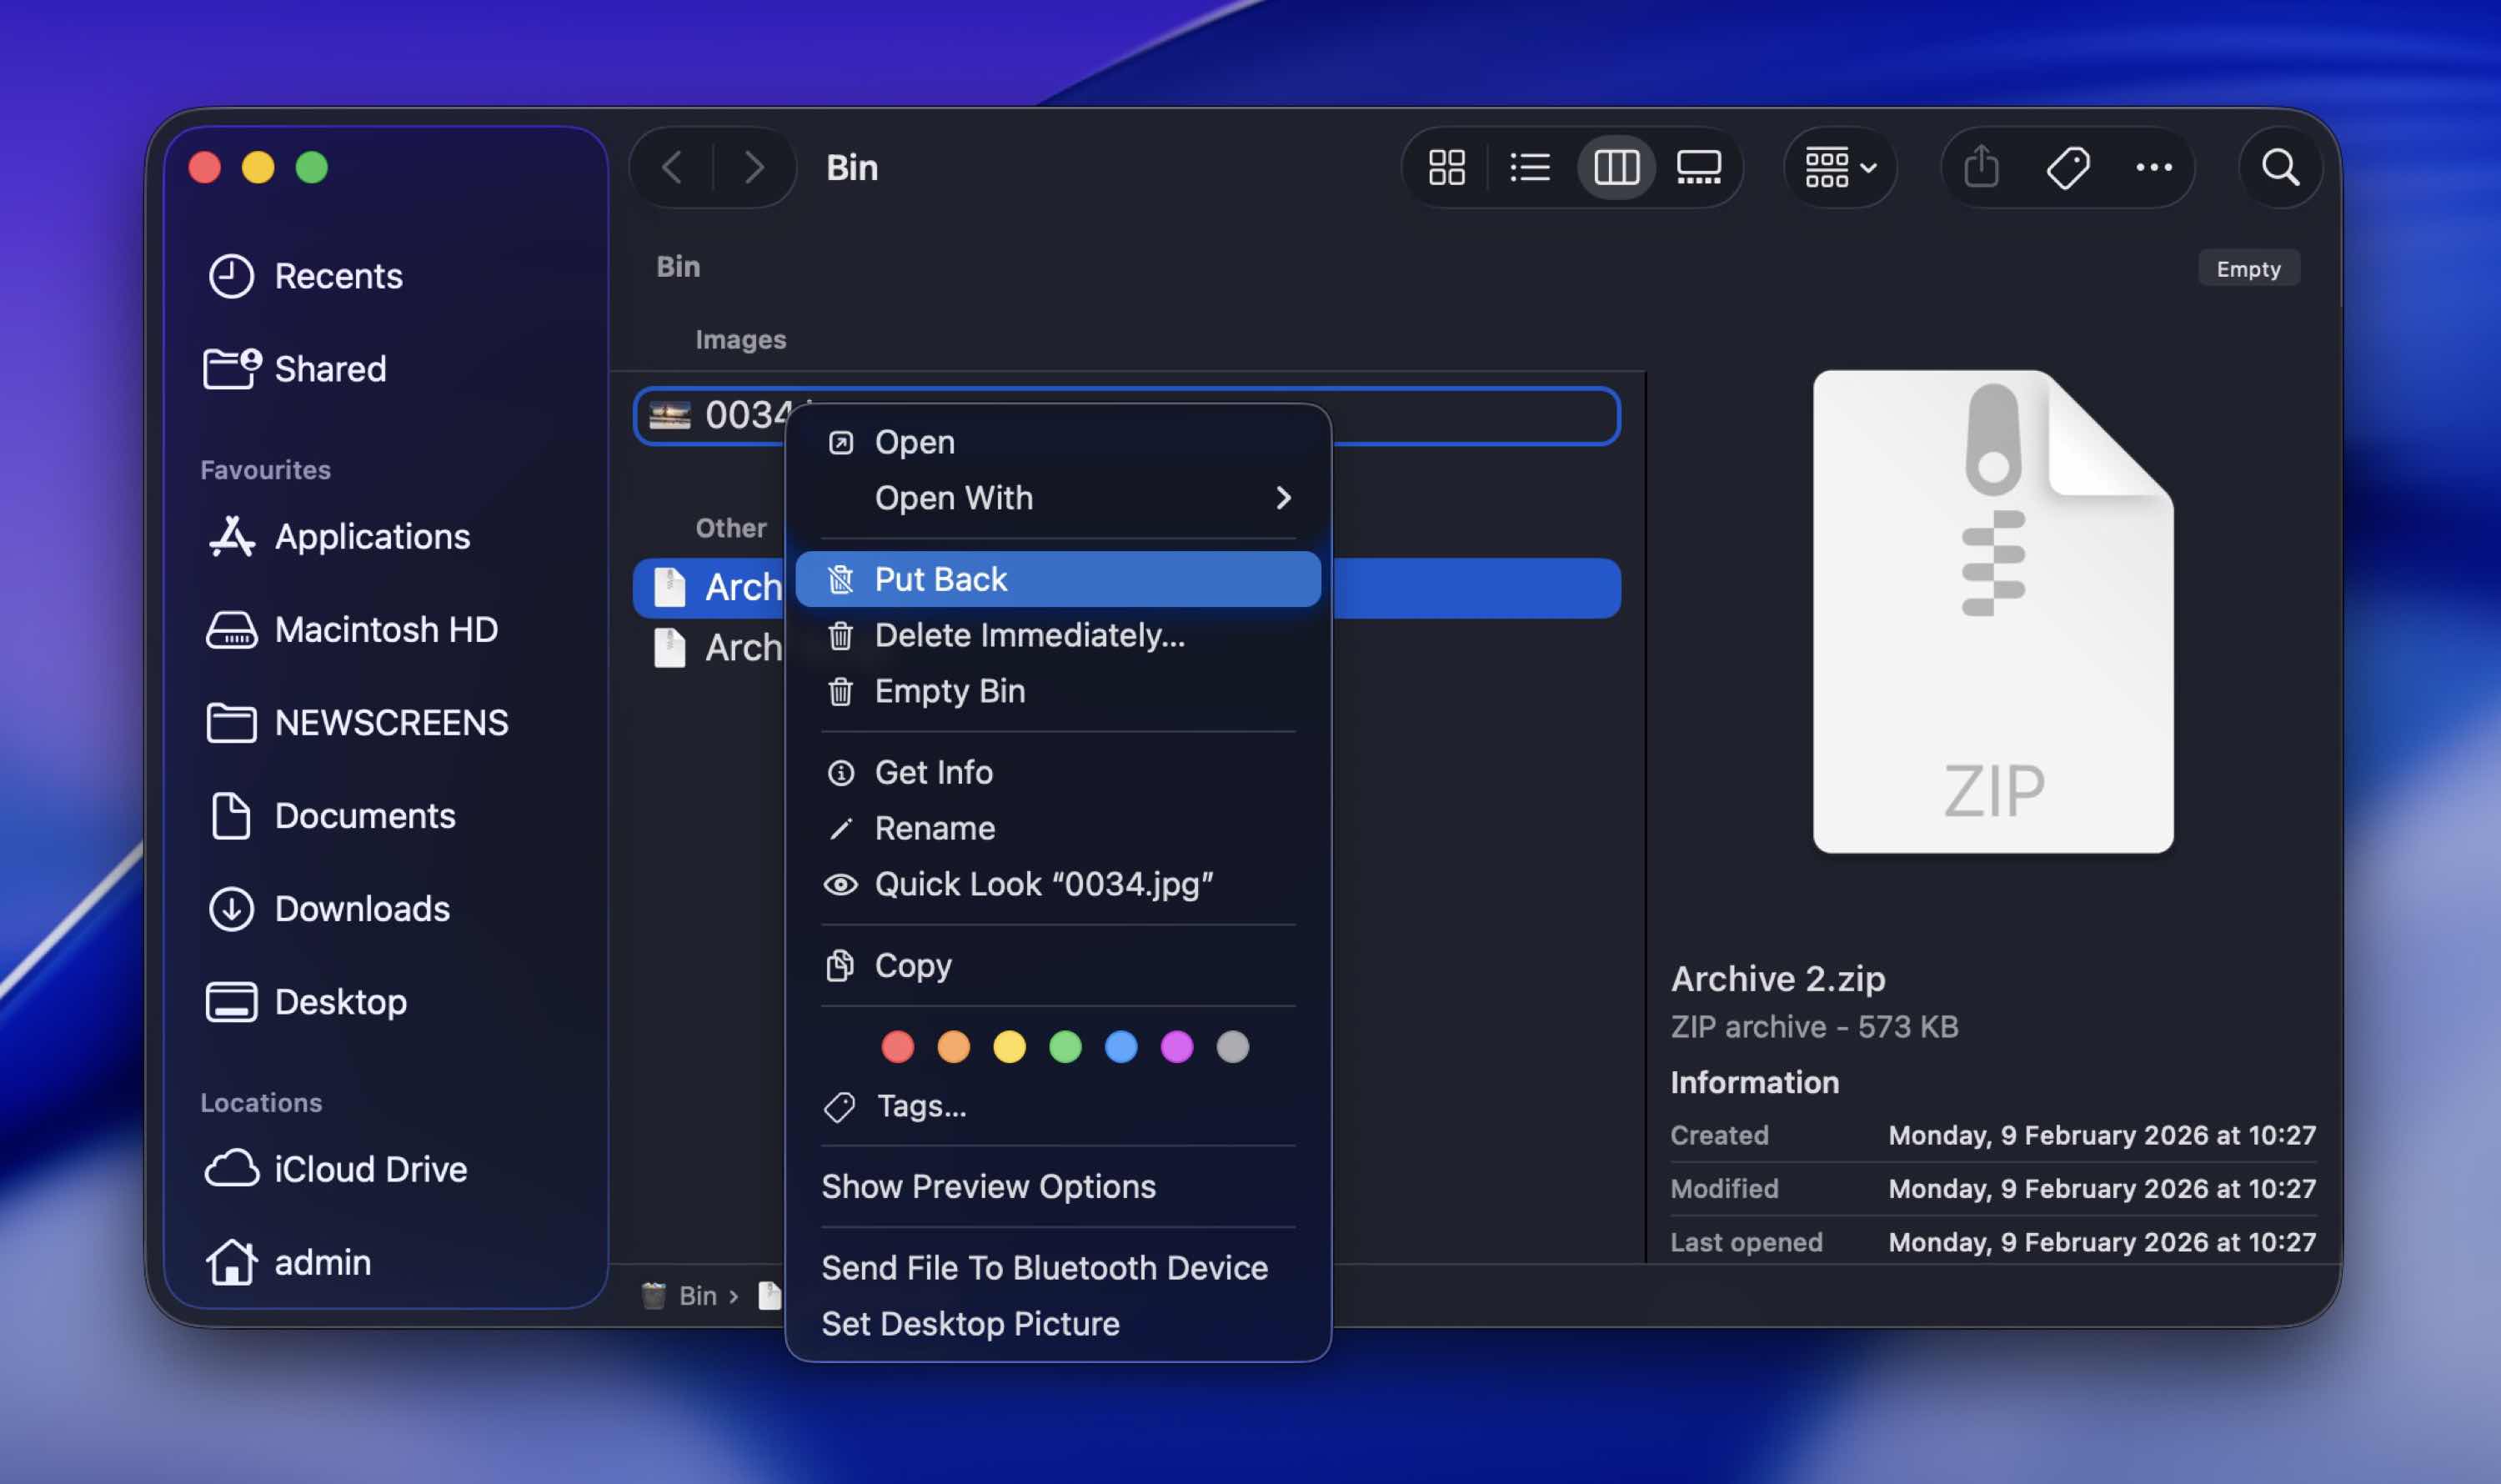Click Show Preview Options
Image resolution: width=2501 pixels, height=1484 pixels.
click(x=988, y=1186)
